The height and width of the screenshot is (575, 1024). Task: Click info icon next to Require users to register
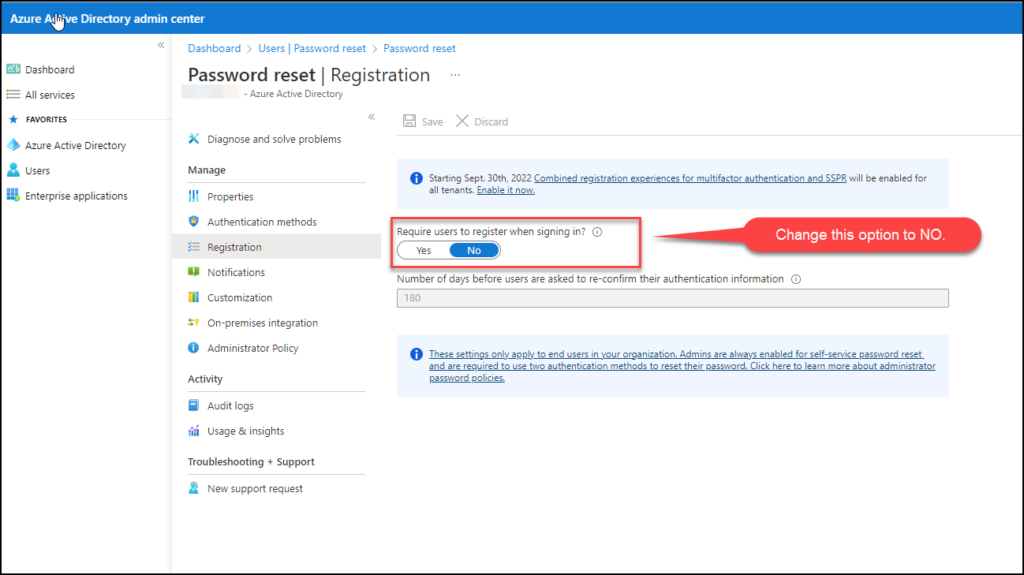coord(597,232)
